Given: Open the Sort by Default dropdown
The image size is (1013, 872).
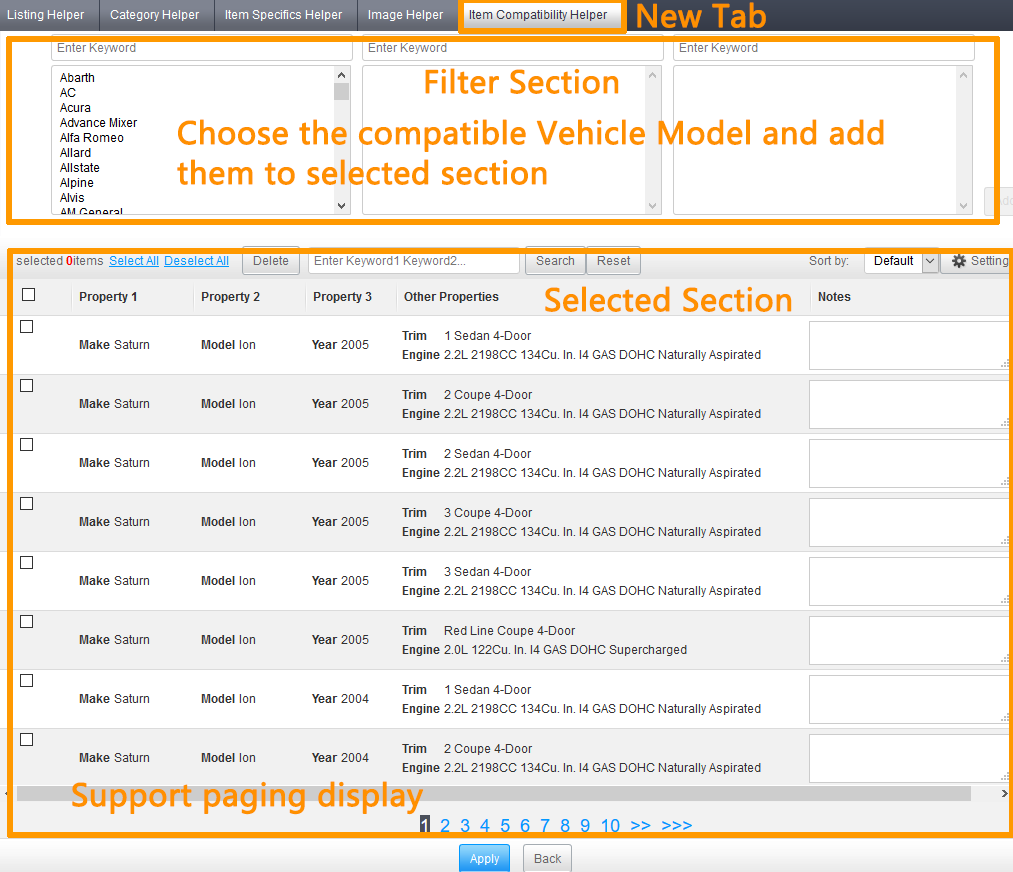Looking at the screenshot, I should point(901,261).
